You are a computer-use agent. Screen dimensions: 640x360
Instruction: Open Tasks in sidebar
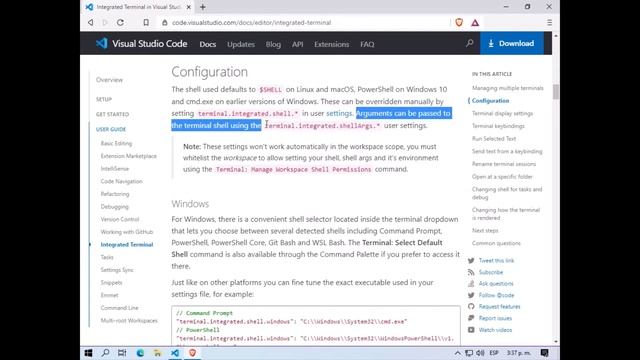tap(107, 257)
